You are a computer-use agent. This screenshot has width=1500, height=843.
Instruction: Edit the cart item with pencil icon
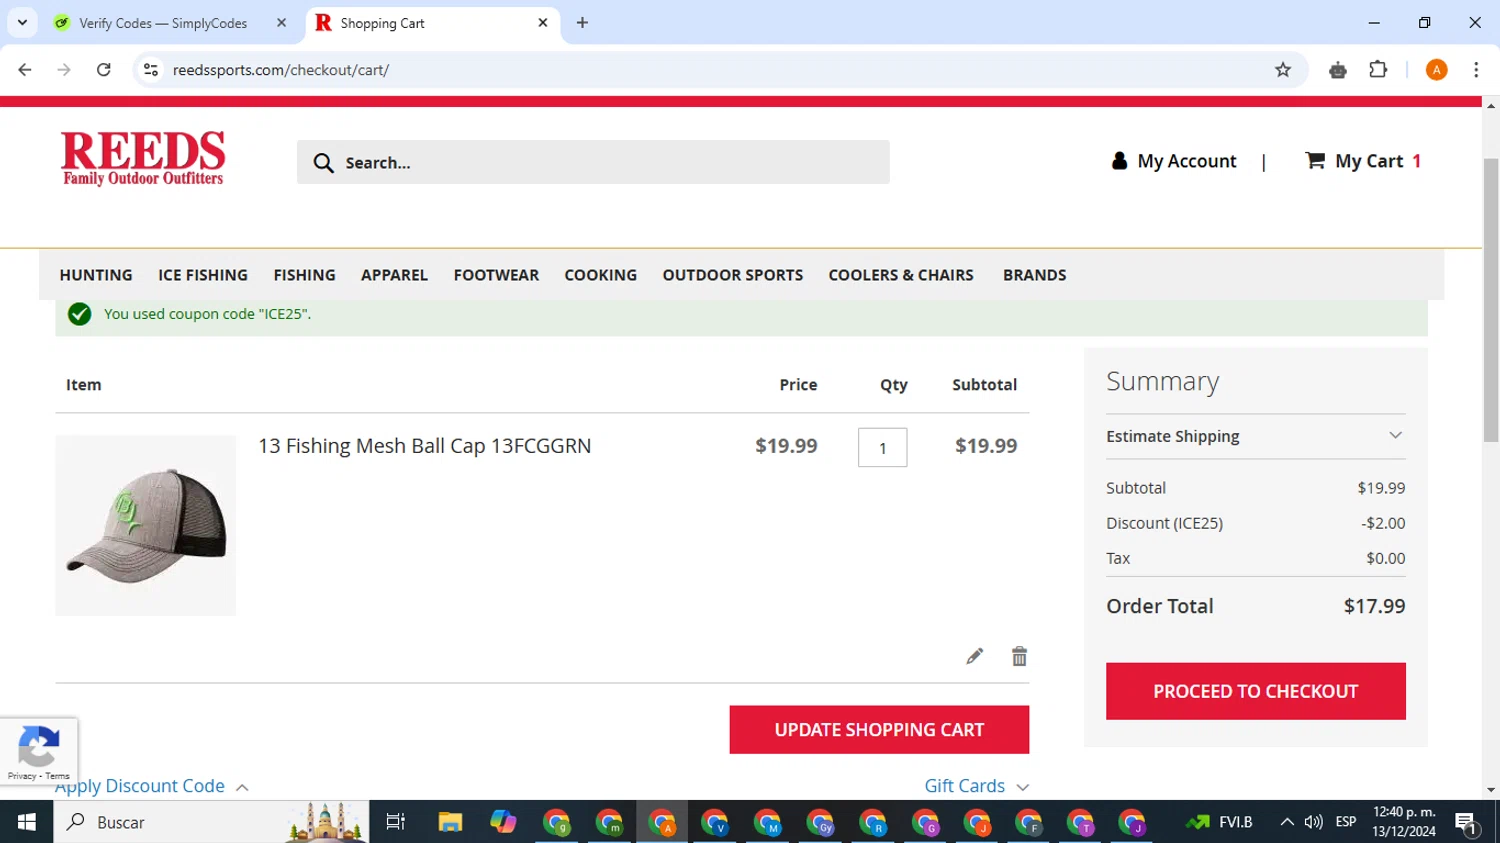[975, 656]
